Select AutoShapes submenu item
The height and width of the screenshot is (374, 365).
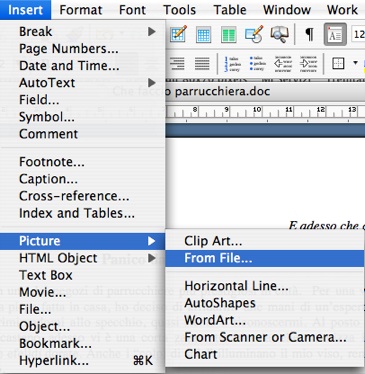[x=265, y=303]
